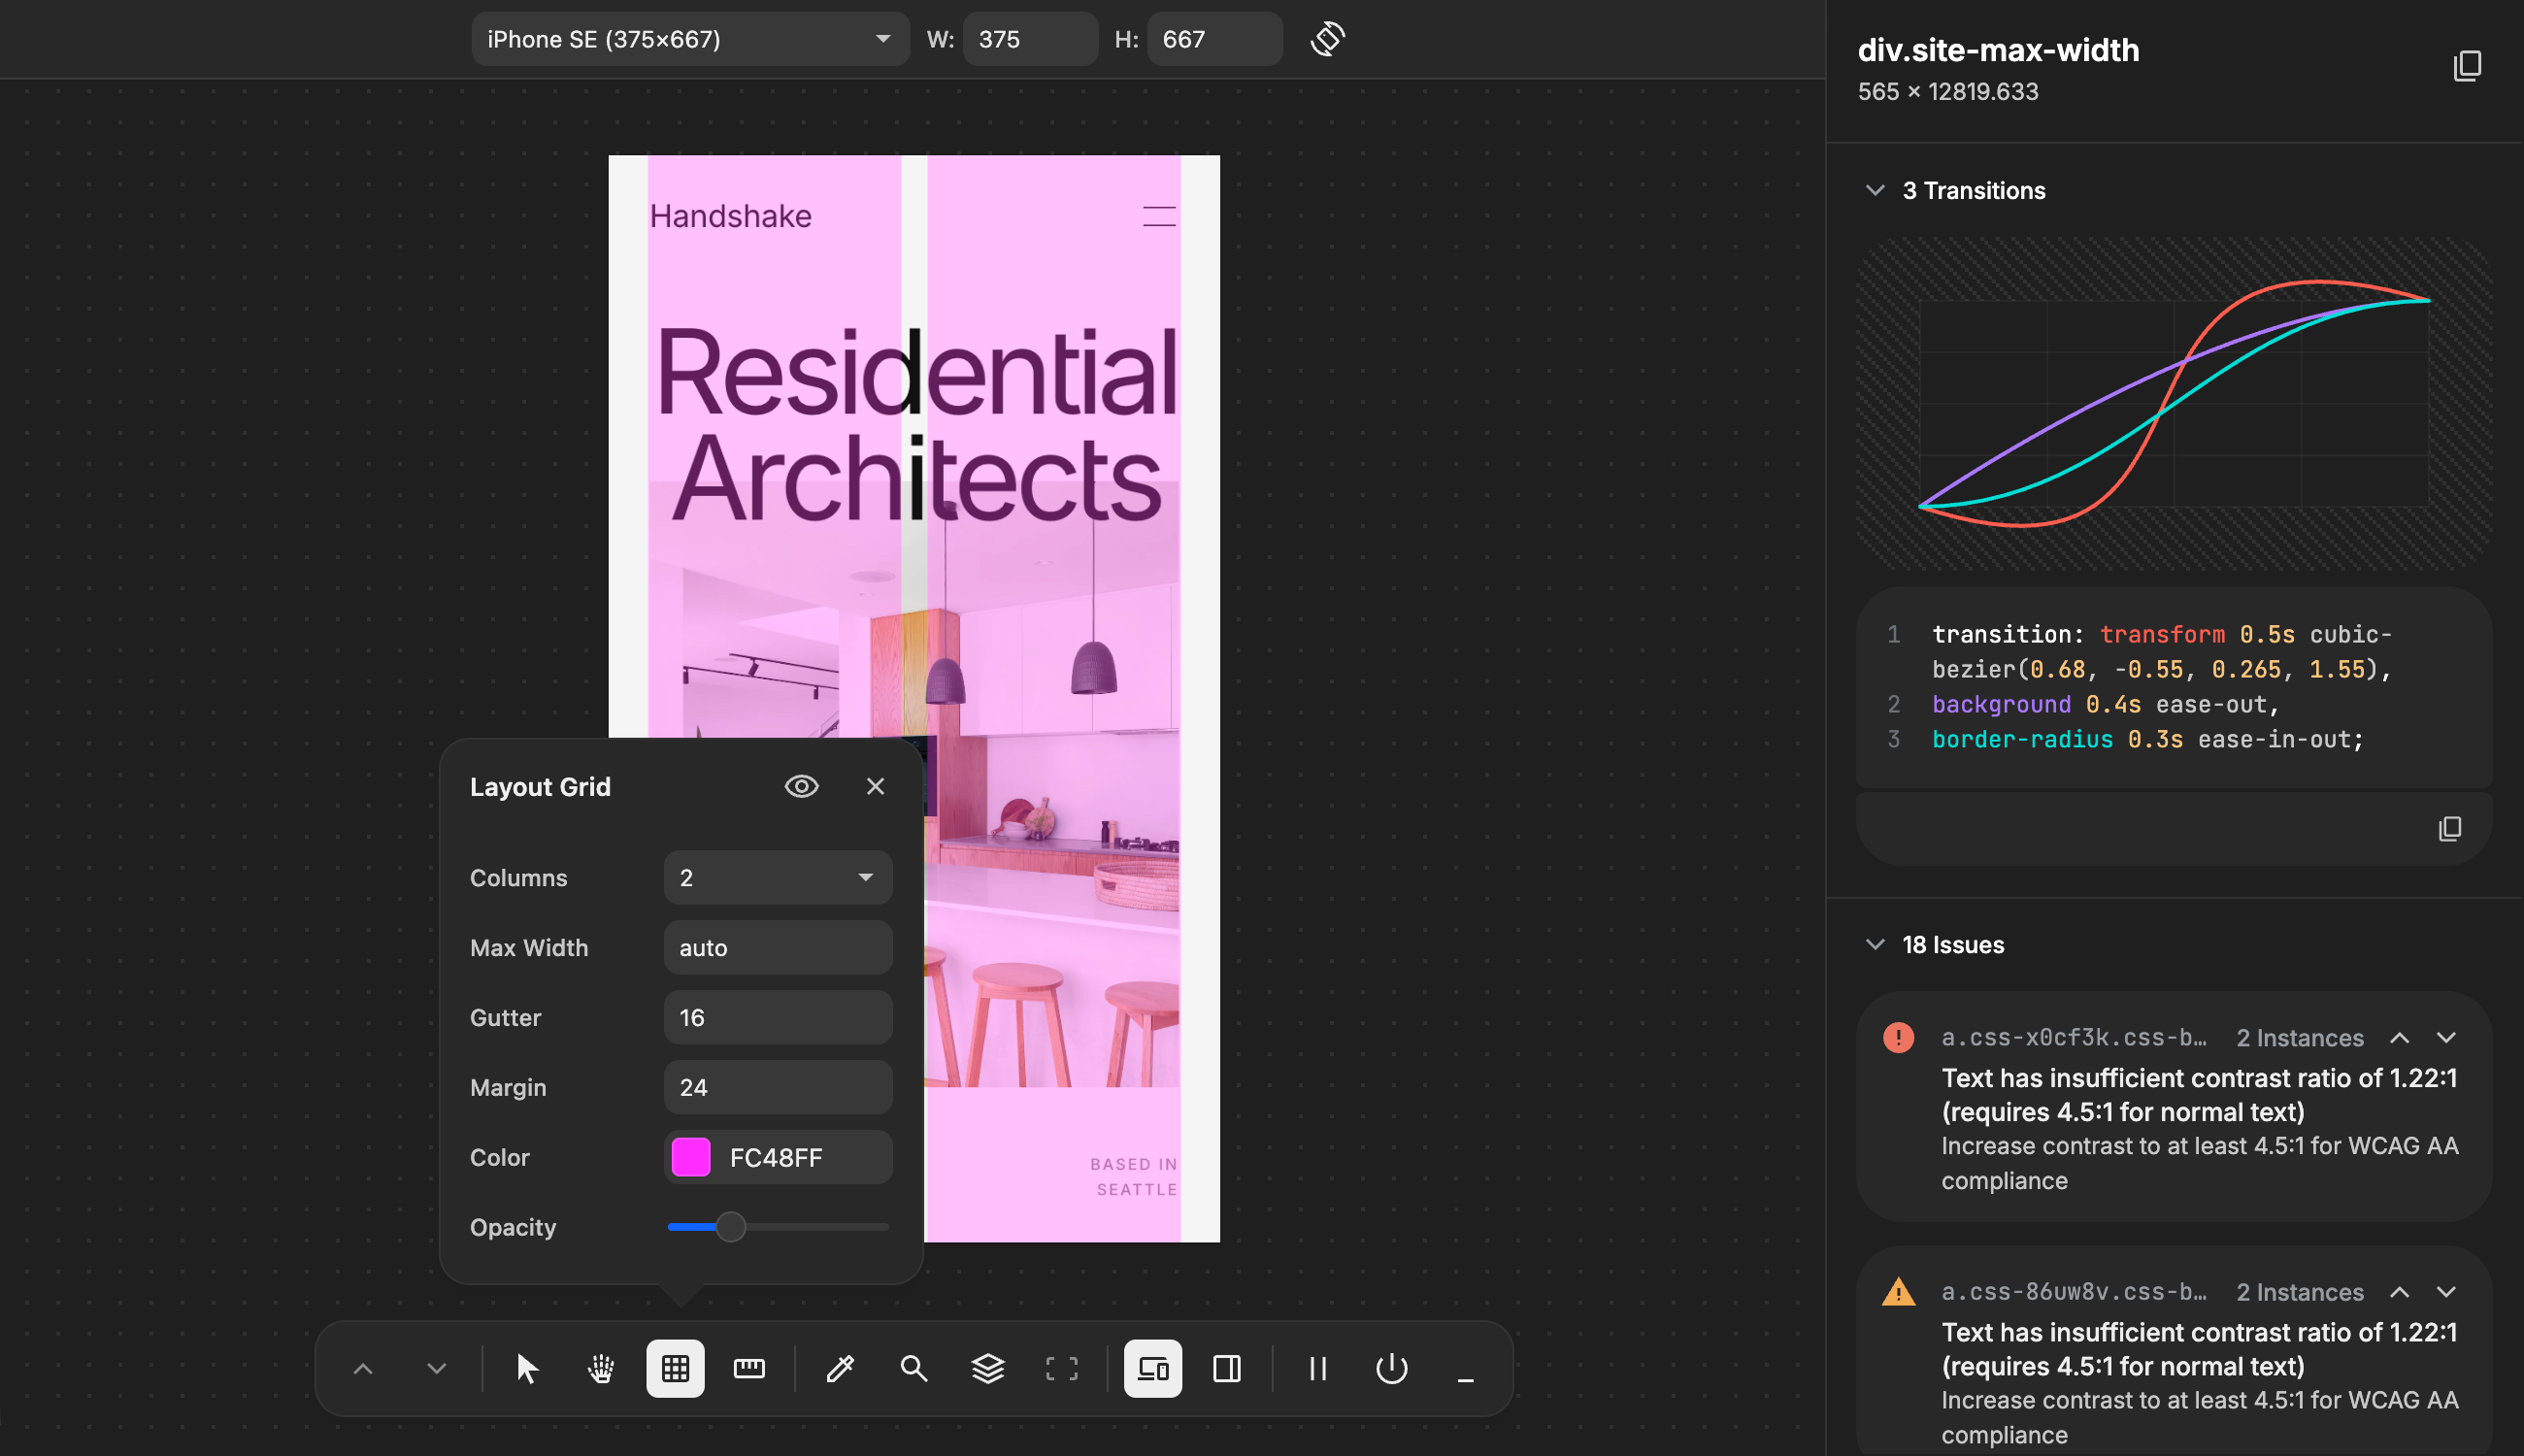Click the ruler measure tool
Image resolution: width=2524 pixels, height=1456 pixels.
pyautogui.click(x=749, y=1368)
